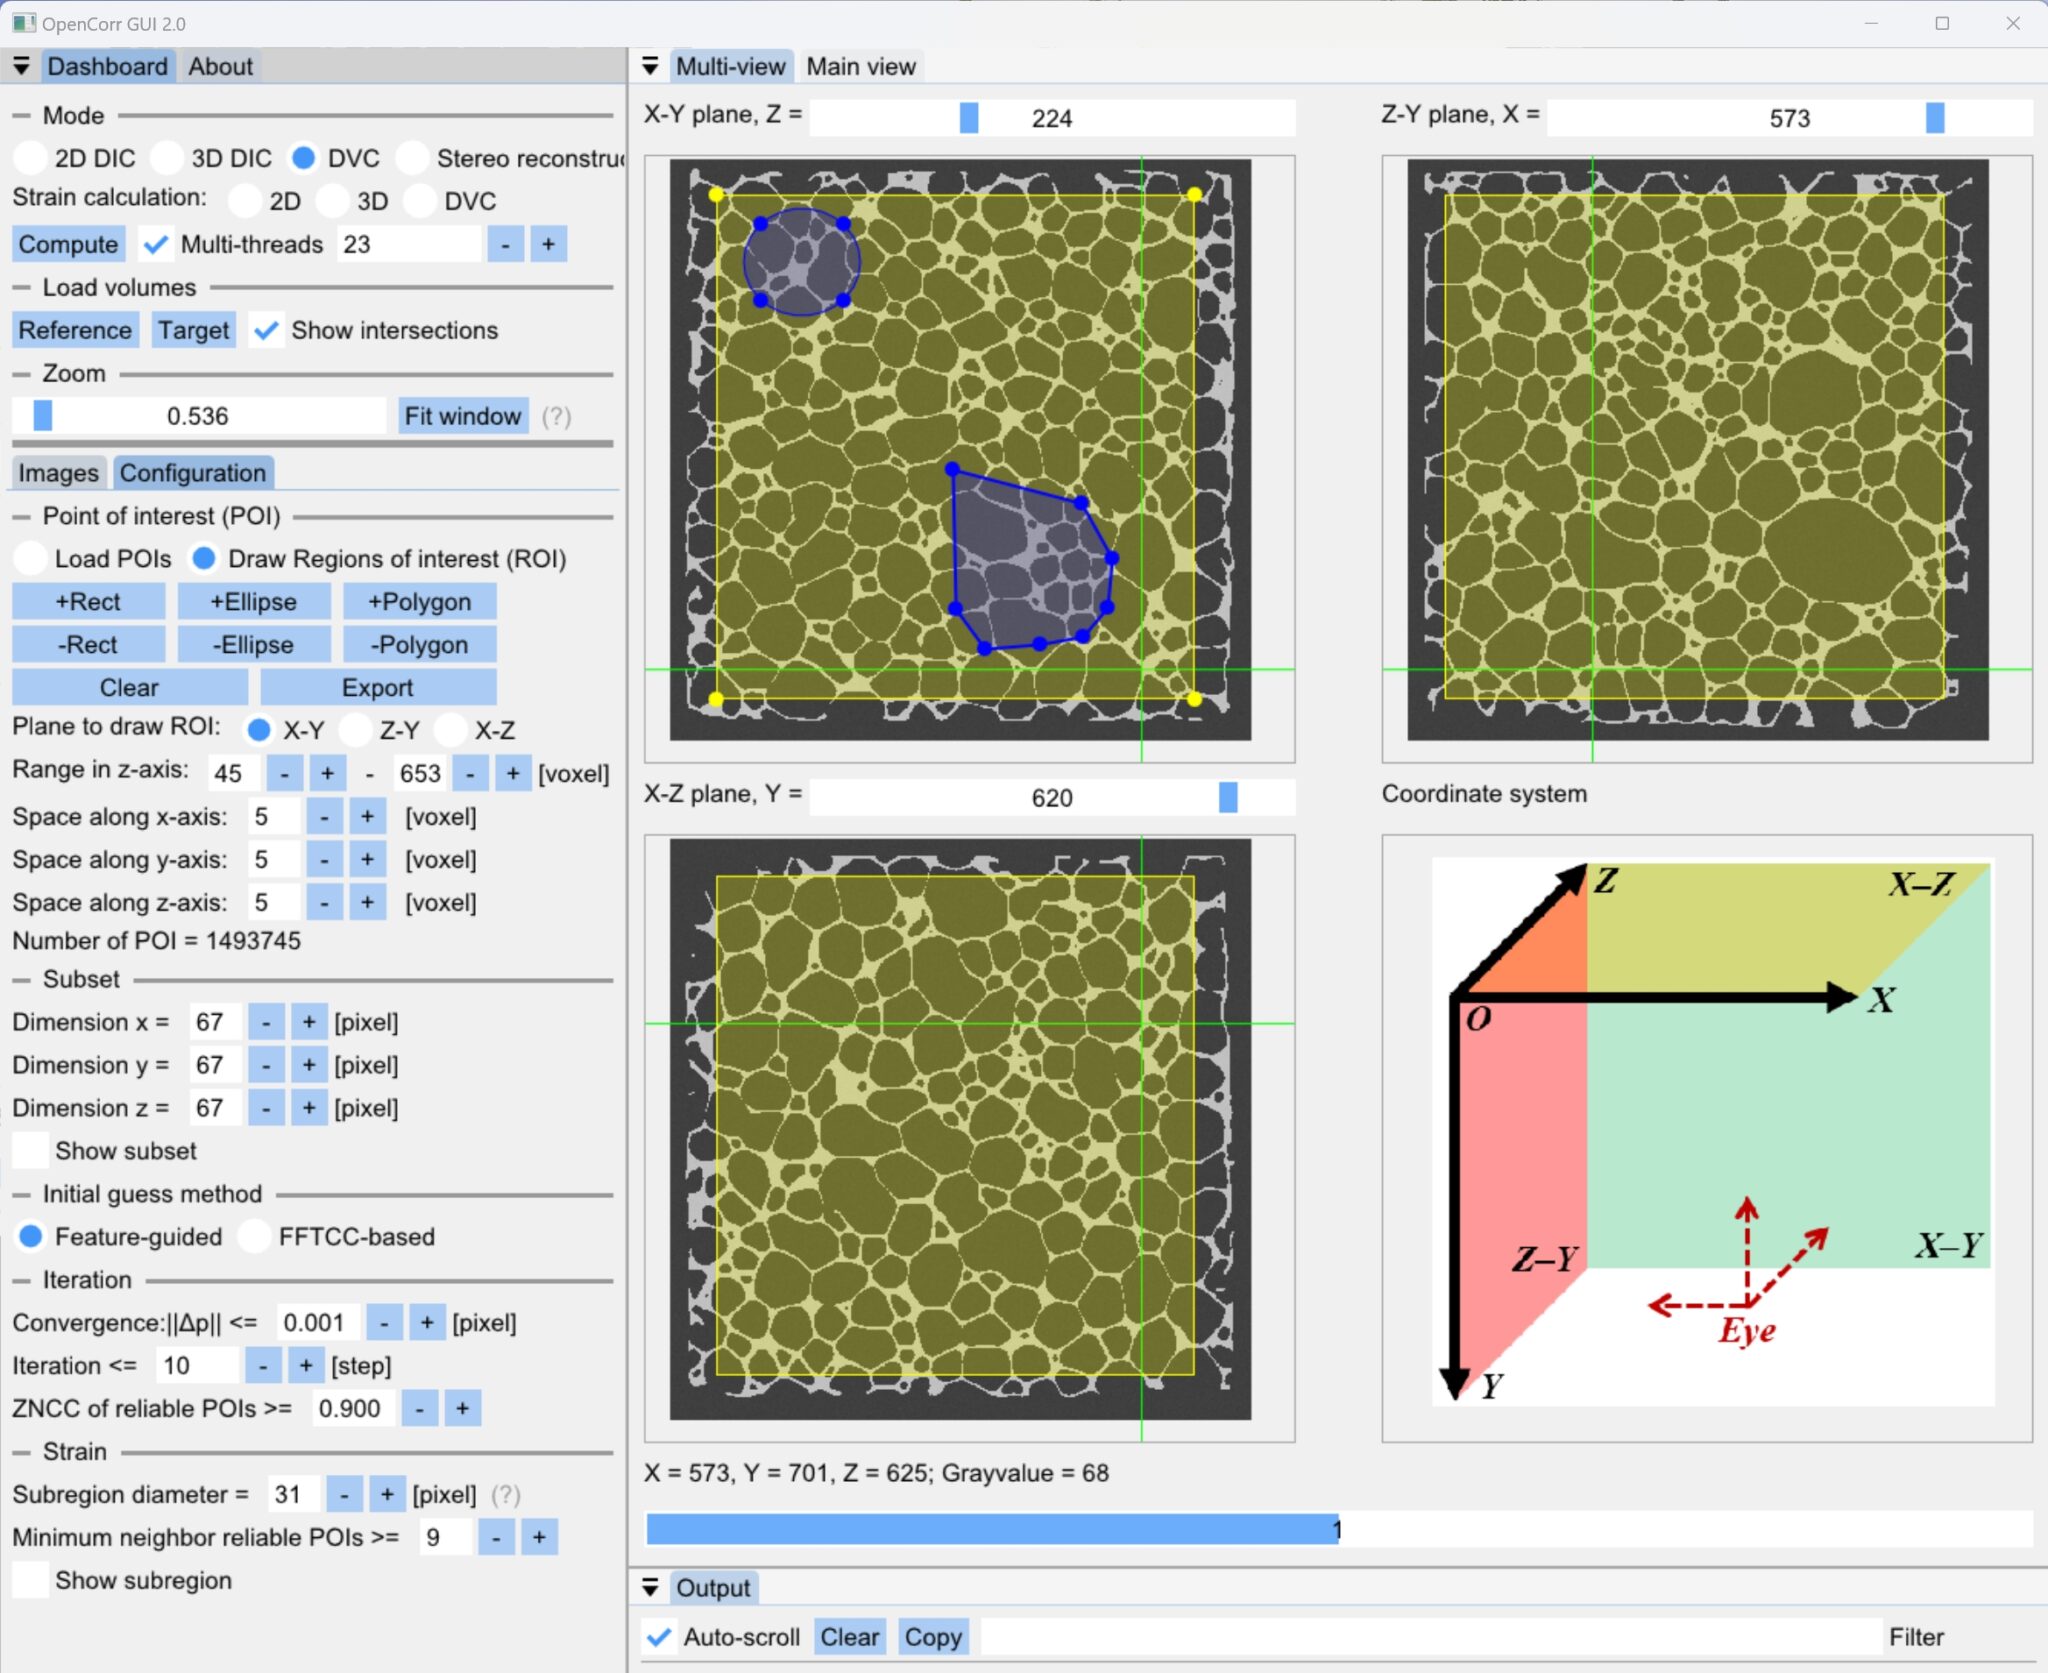This screenshot has width=2048, height=1673.
Task: Enable Show subset
Action: (x=29, y=1150)
